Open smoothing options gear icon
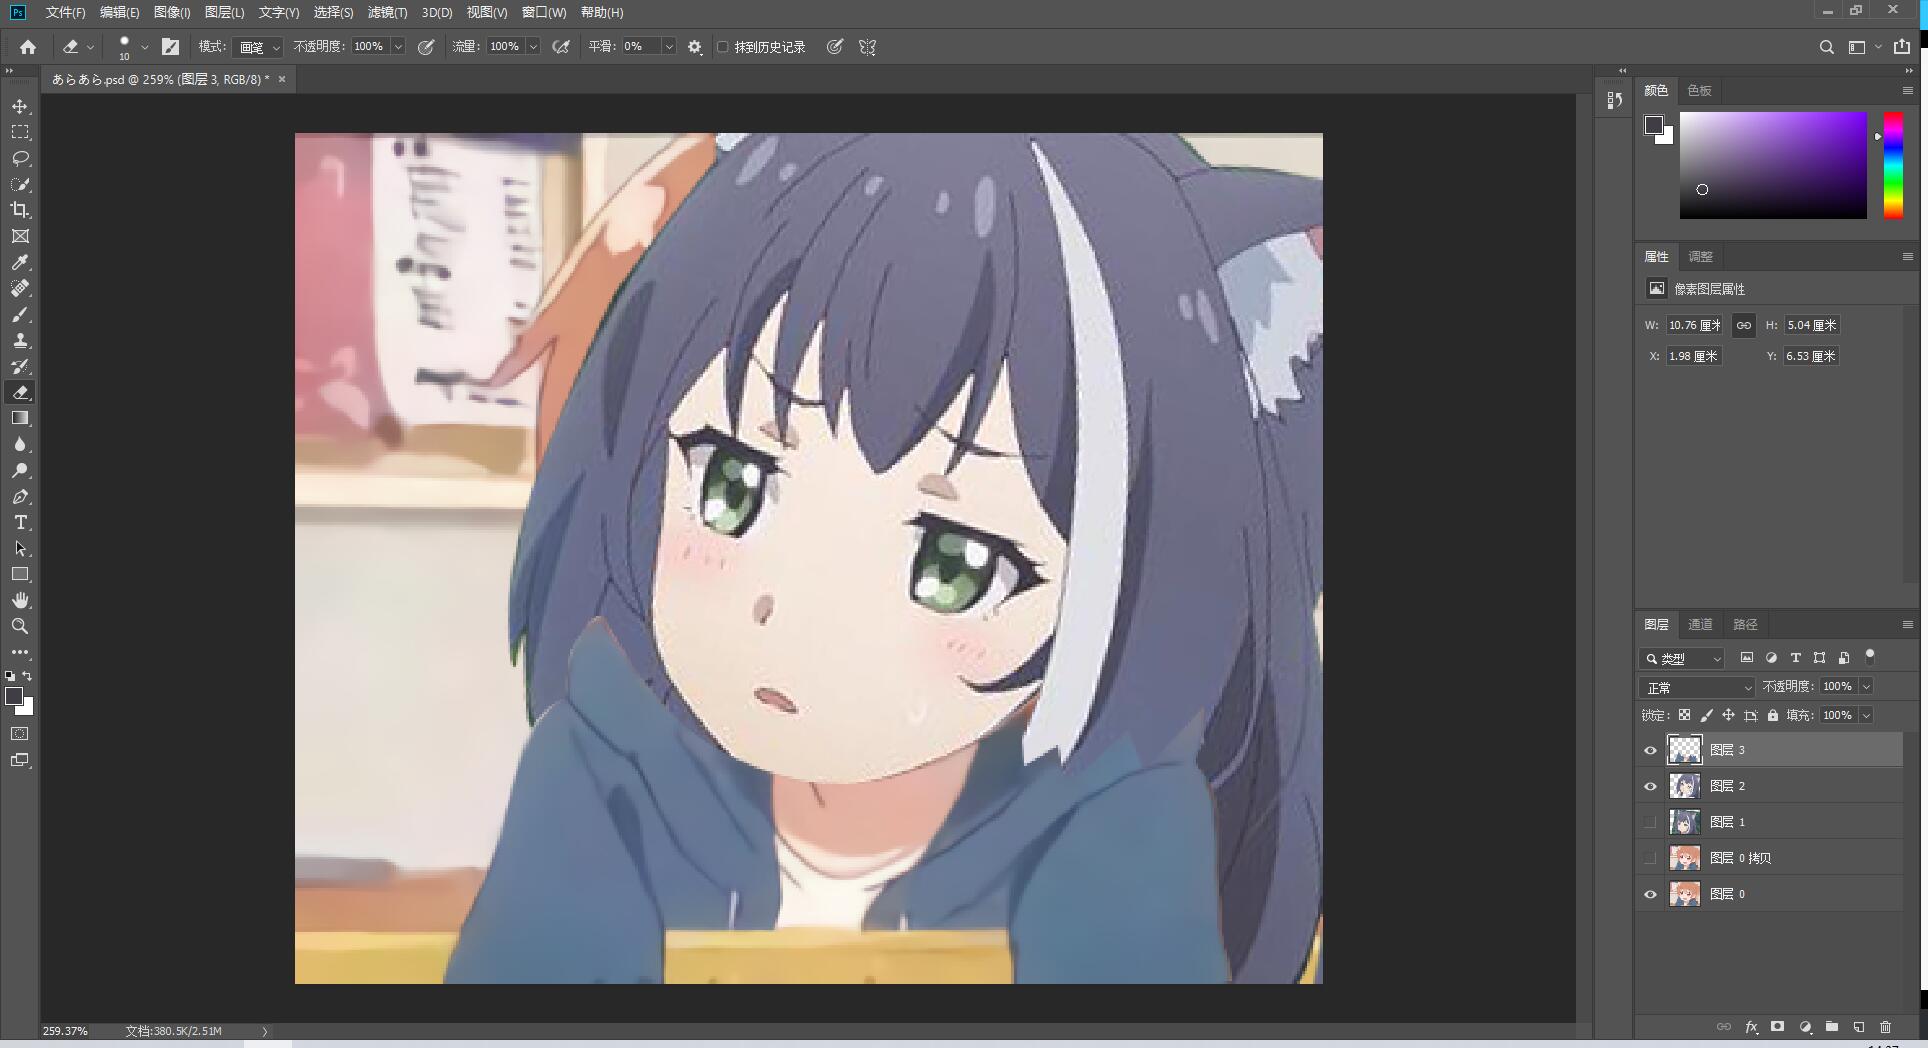The image size is (1928, 1048). point(695,47)
